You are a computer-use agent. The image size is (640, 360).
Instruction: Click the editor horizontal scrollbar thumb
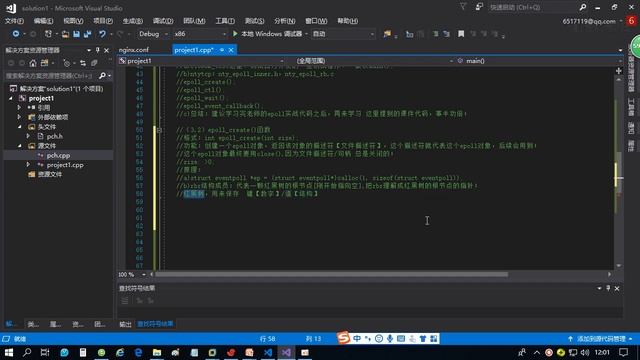pyautogui.click(x=331, y=274)
